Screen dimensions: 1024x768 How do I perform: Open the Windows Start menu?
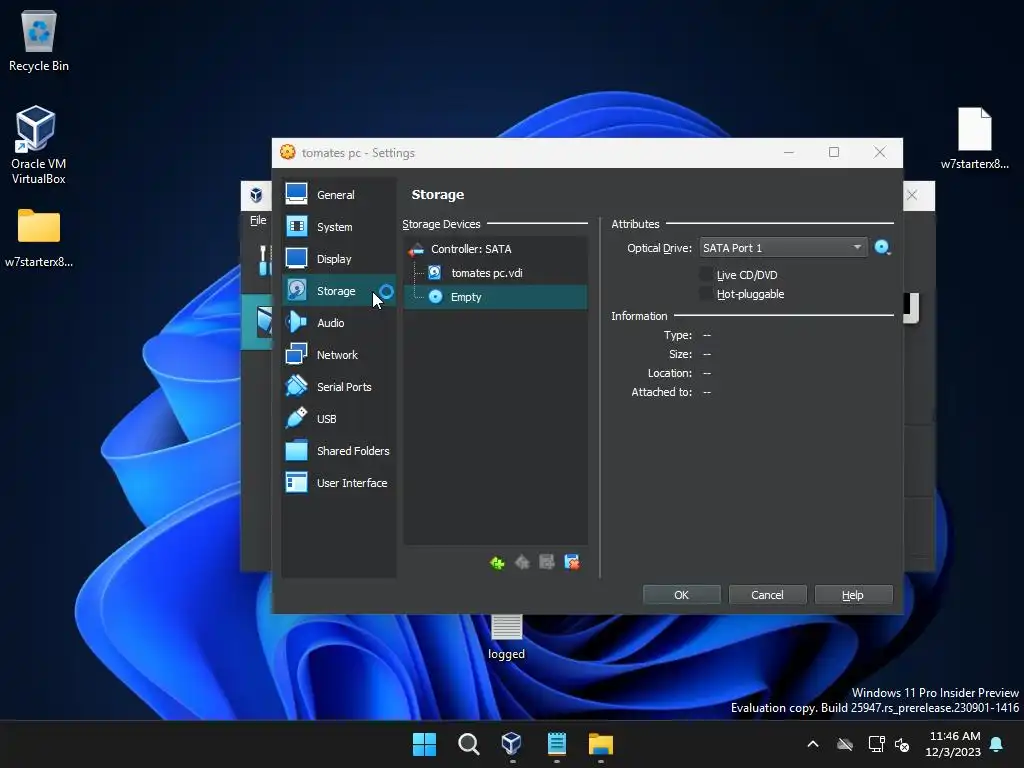[424, 744]
